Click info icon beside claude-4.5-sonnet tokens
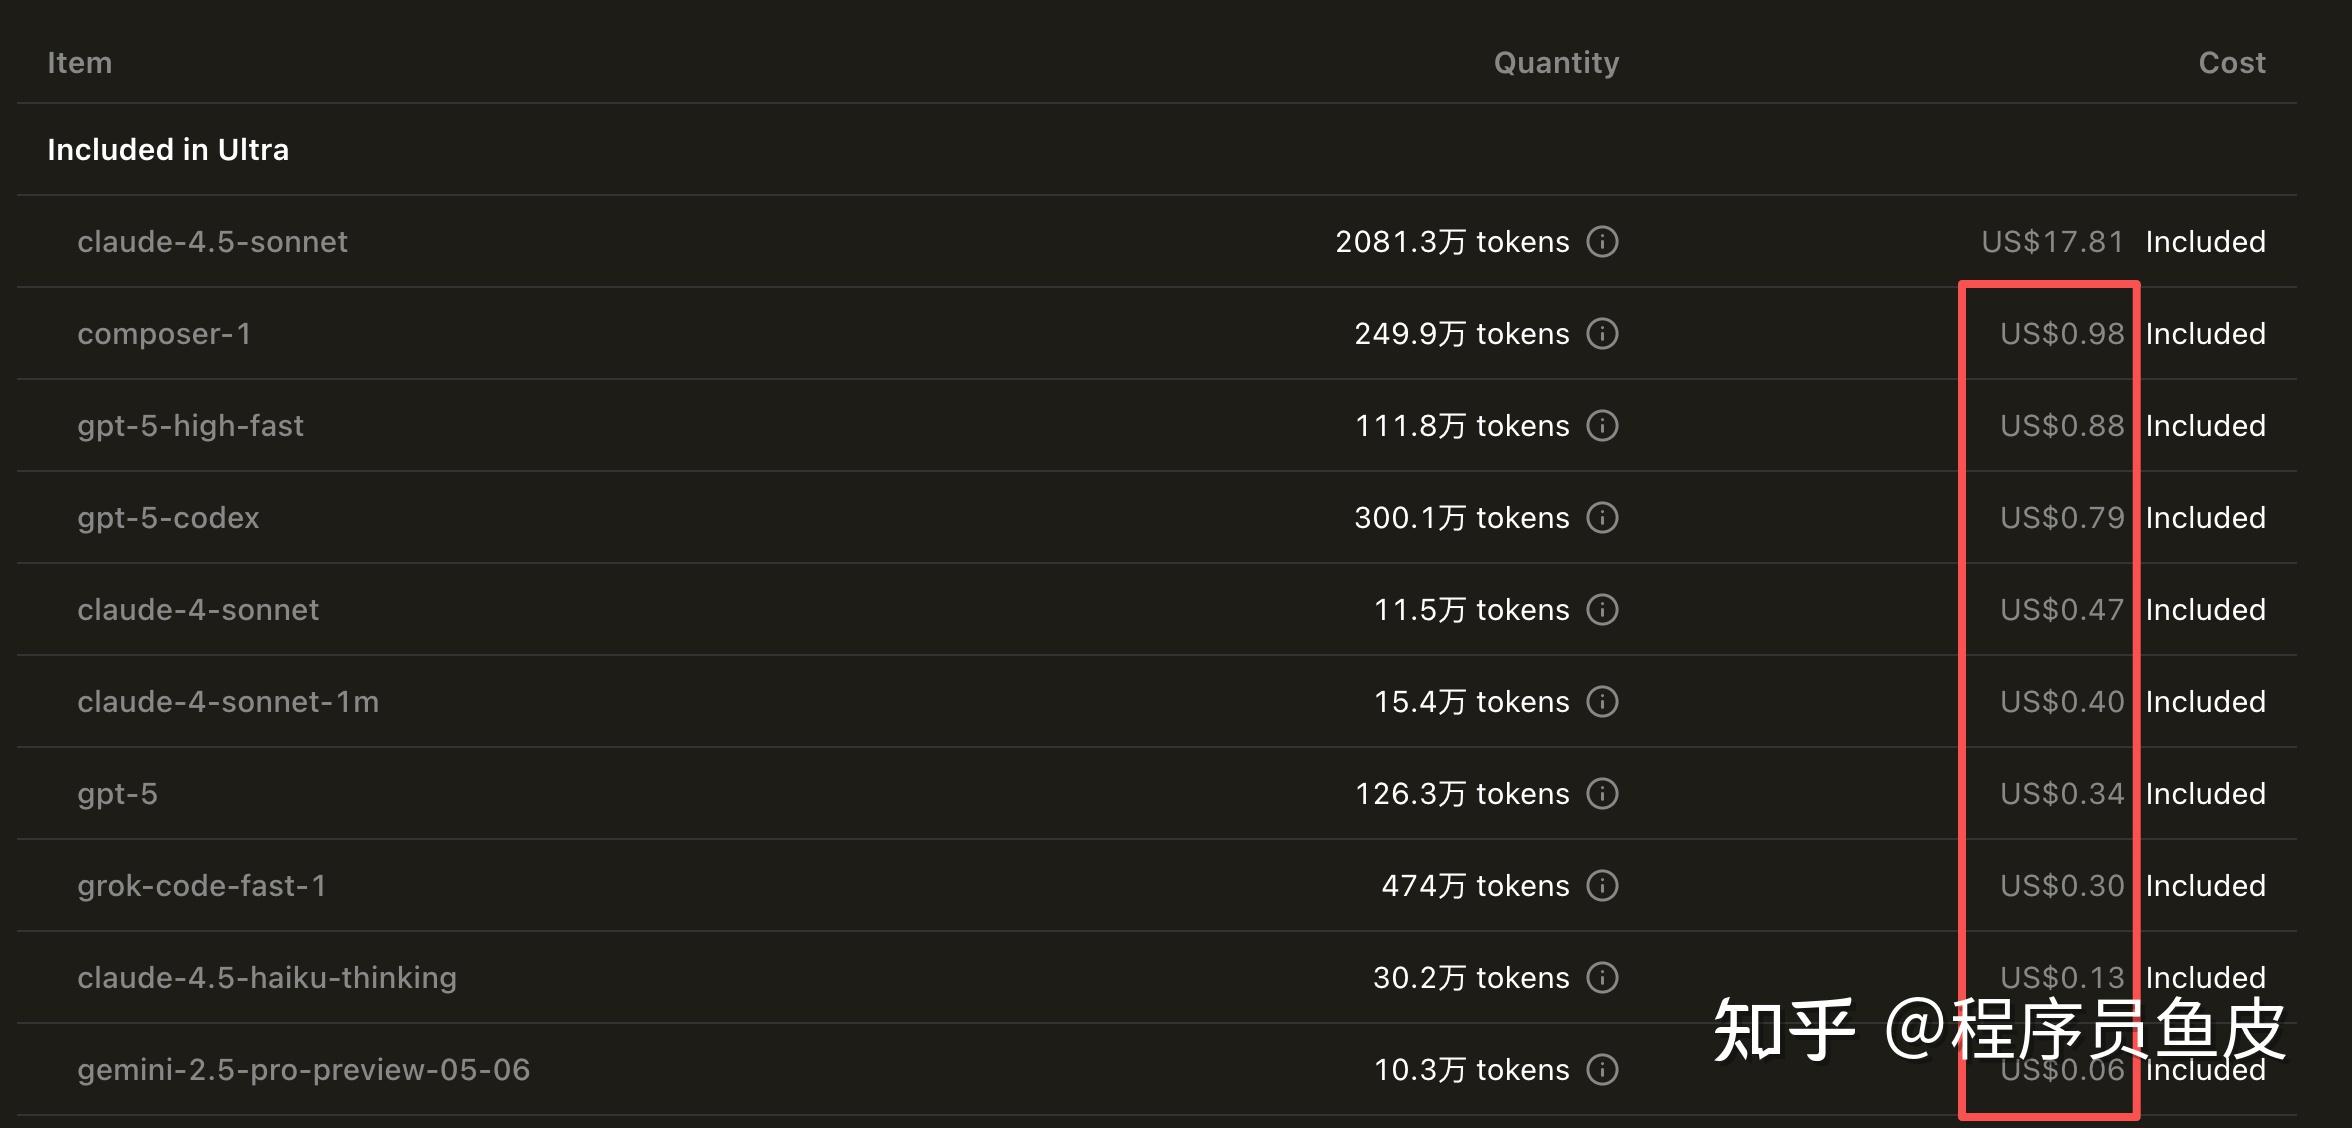The height and width of the screenshot is (1128, 2352). (x=1602, y=242)
